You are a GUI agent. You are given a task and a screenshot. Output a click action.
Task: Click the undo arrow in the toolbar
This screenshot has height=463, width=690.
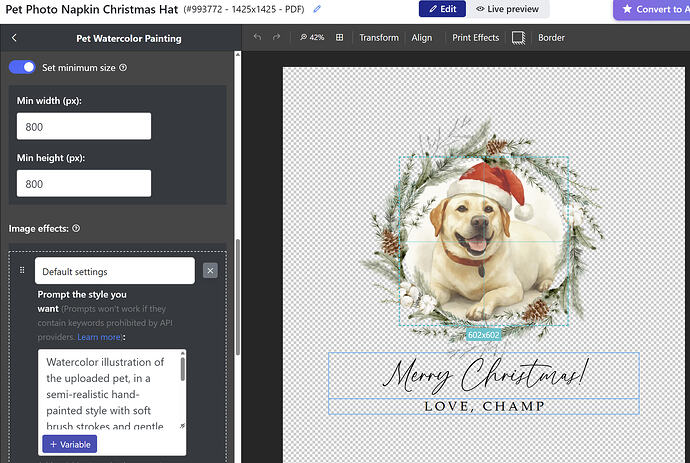pos(257,37)
